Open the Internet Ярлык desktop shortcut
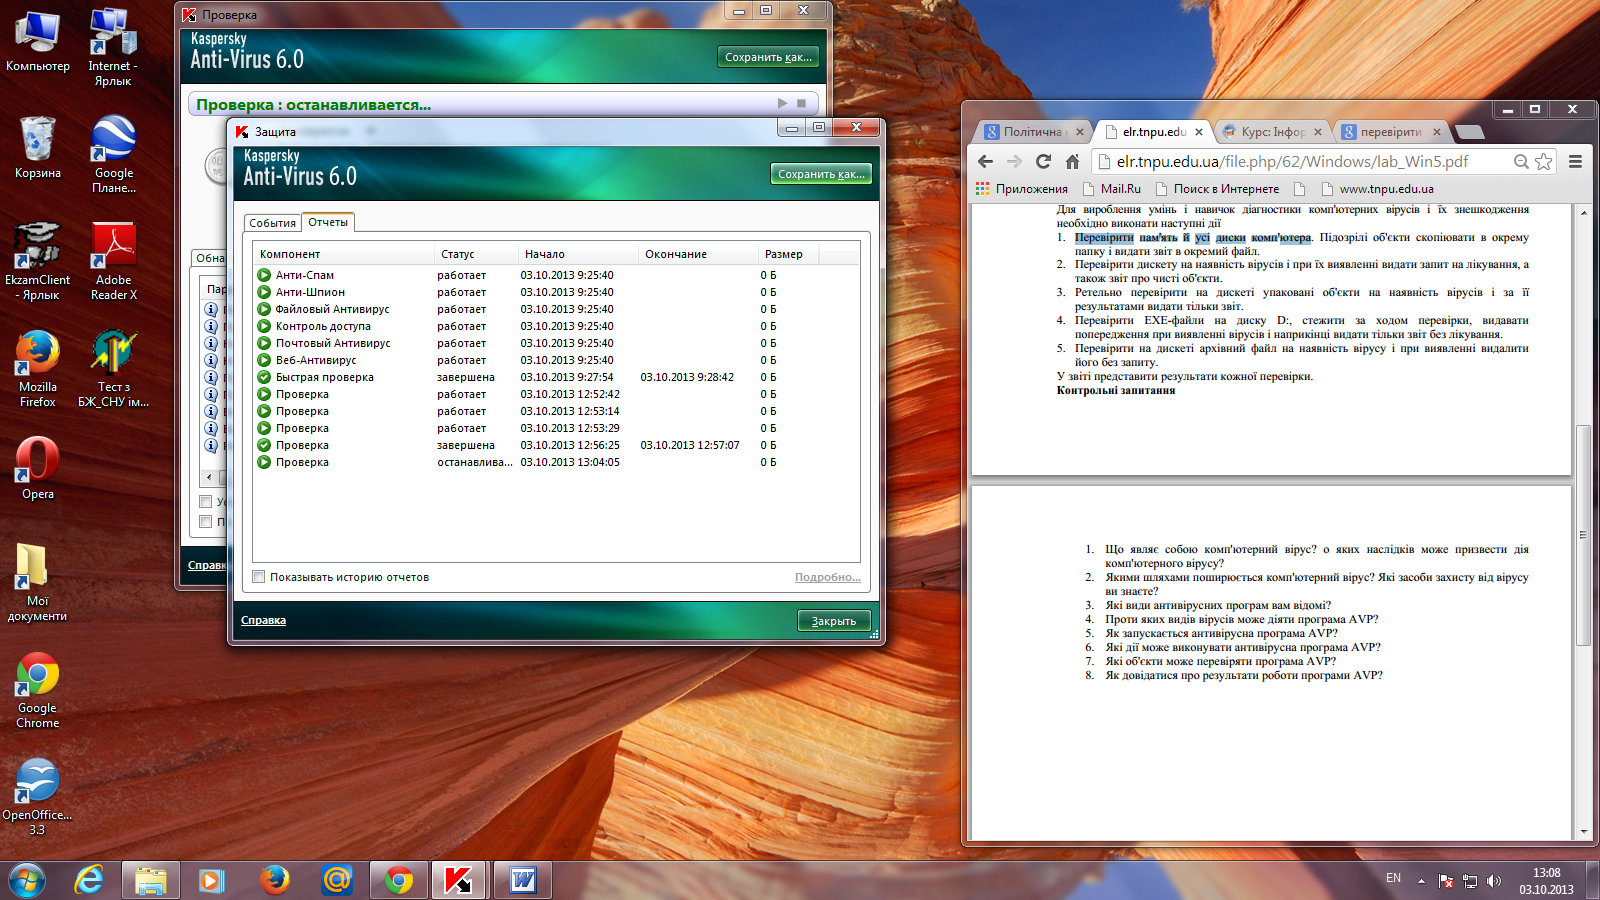The height and width of the screenshot is (900, 1600). pos(113,48)
